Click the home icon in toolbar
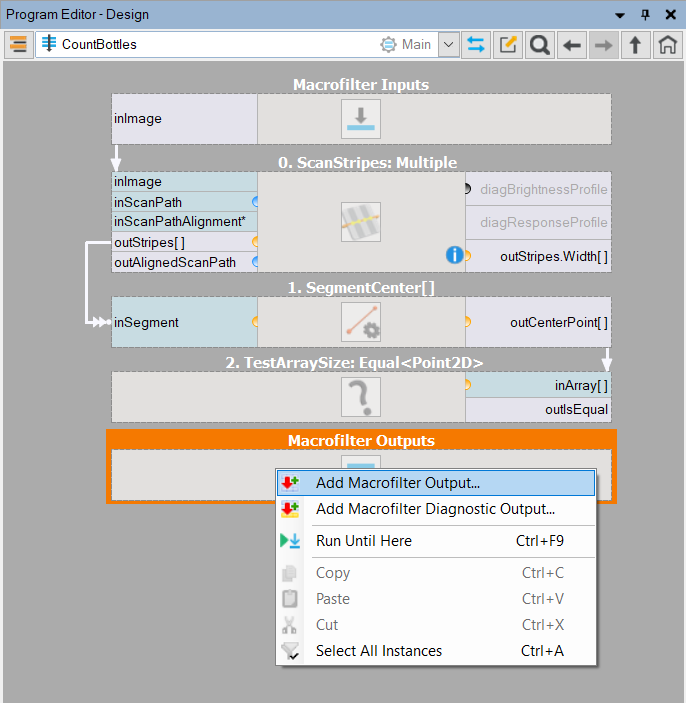This screenshot has height=703, width=686. [667, 45]
